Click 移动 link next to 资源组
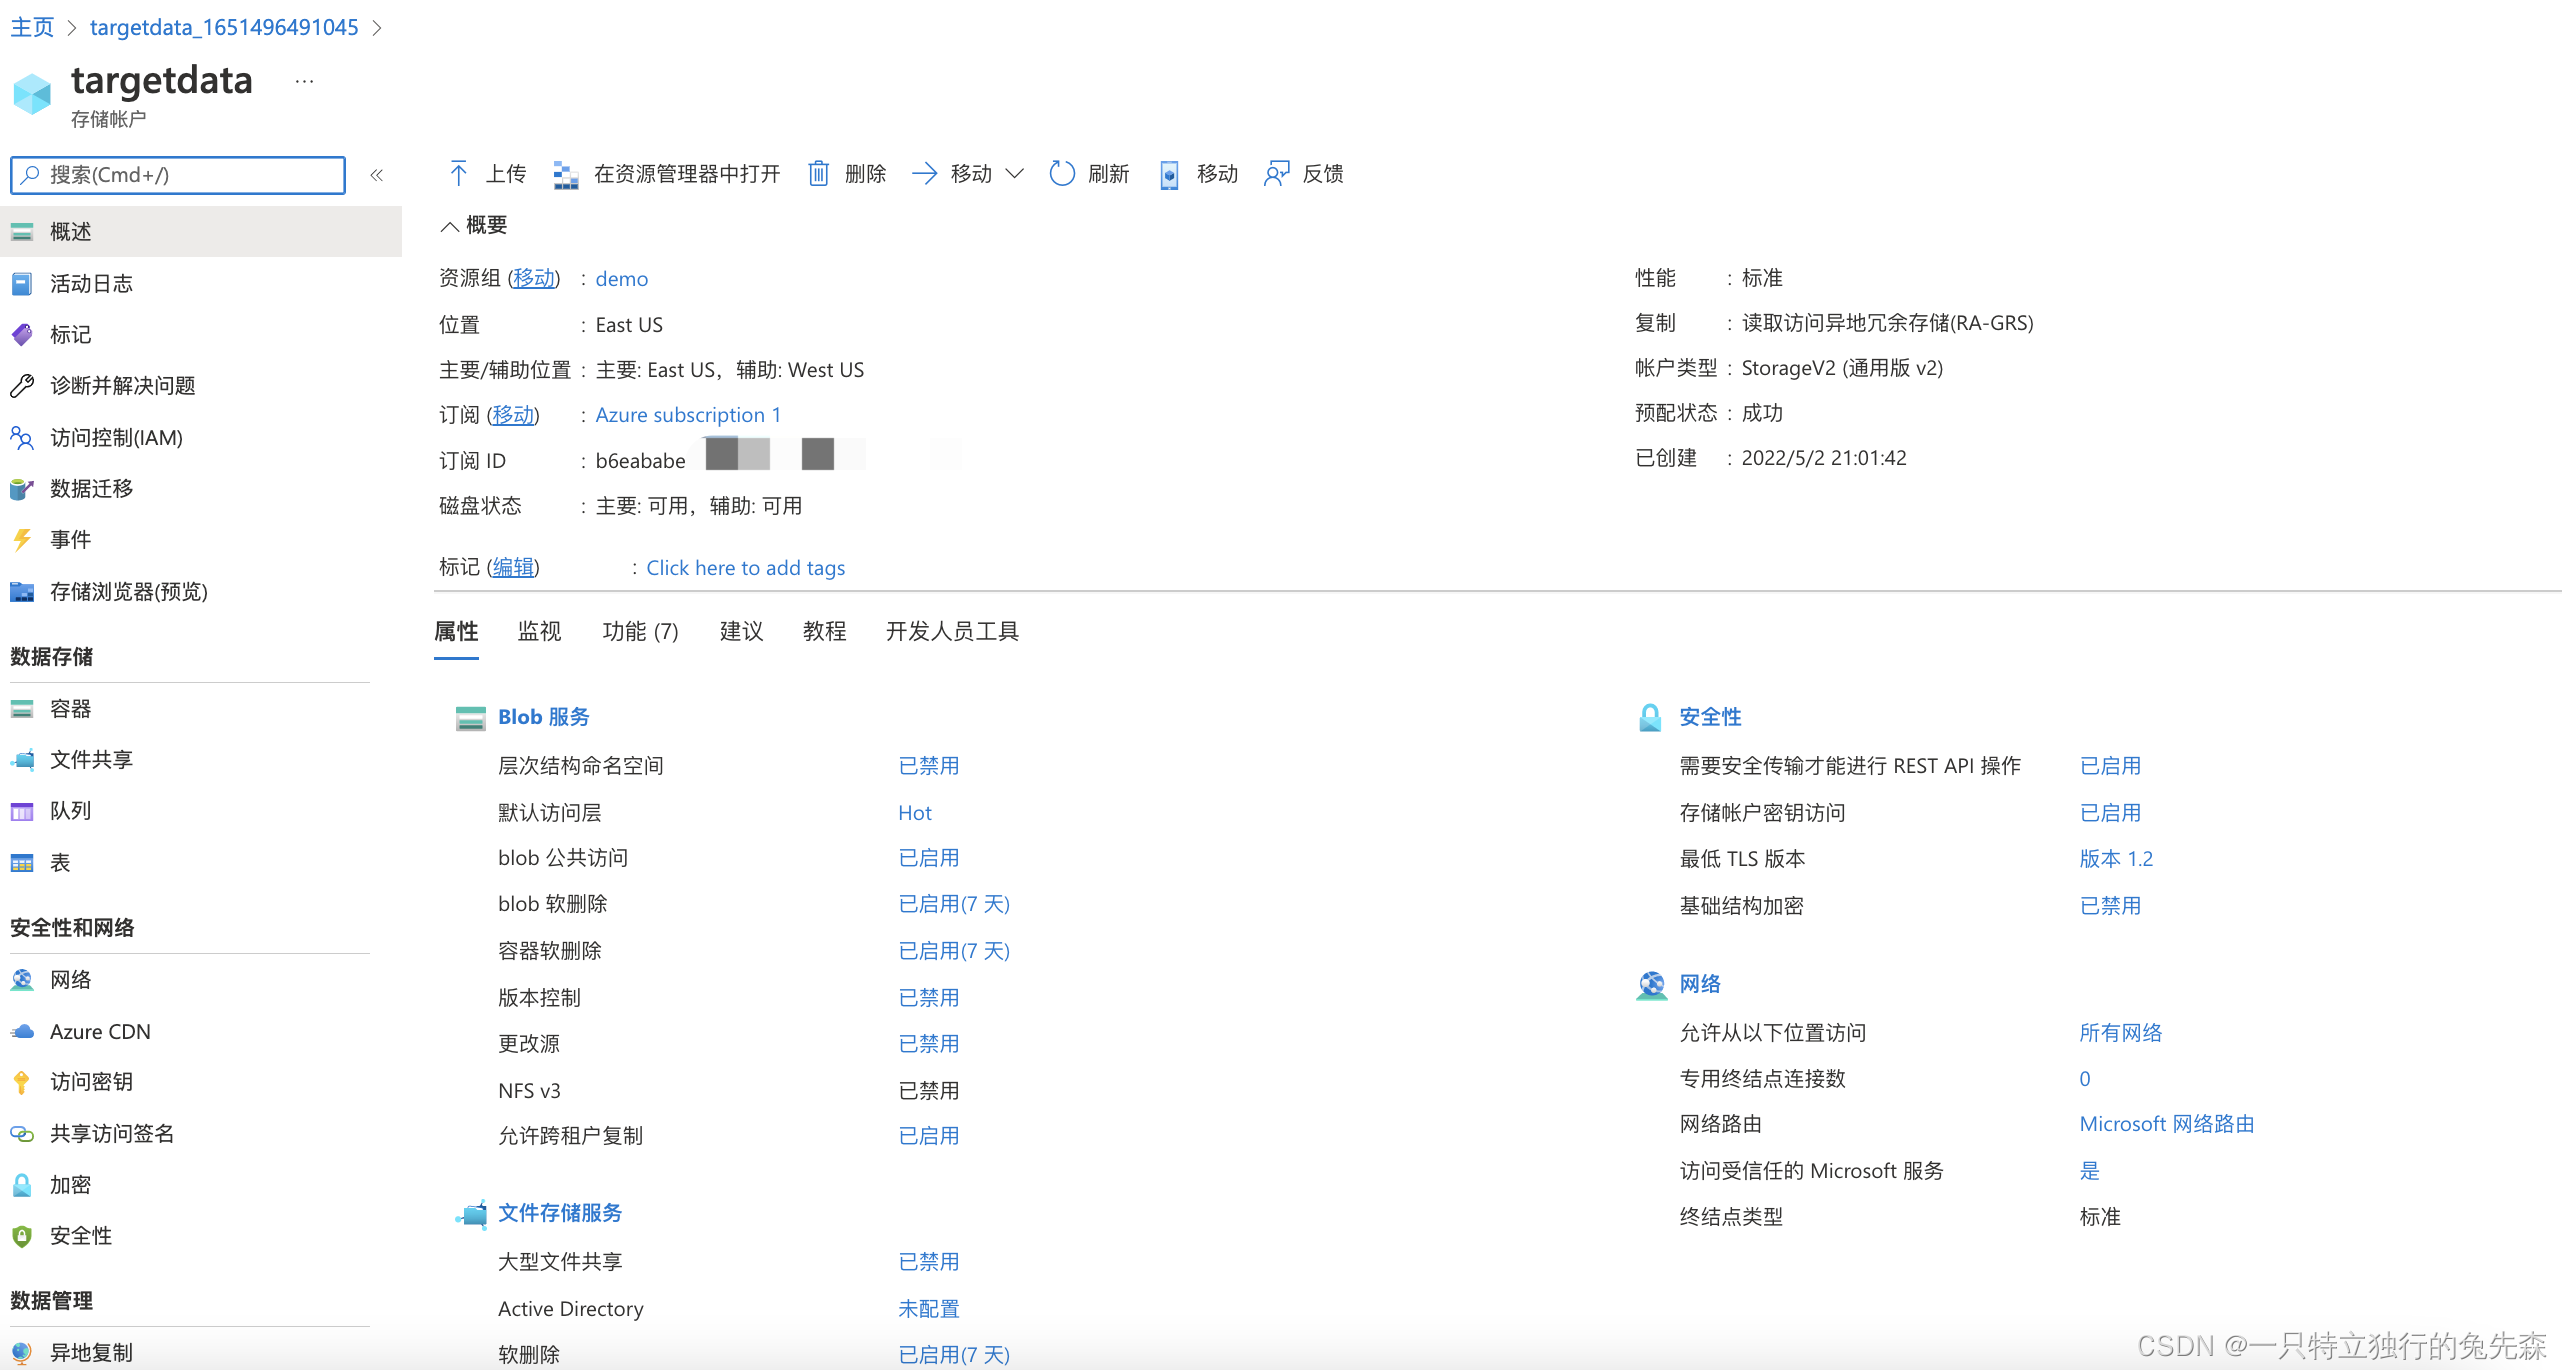 click(x=534, y=279)
